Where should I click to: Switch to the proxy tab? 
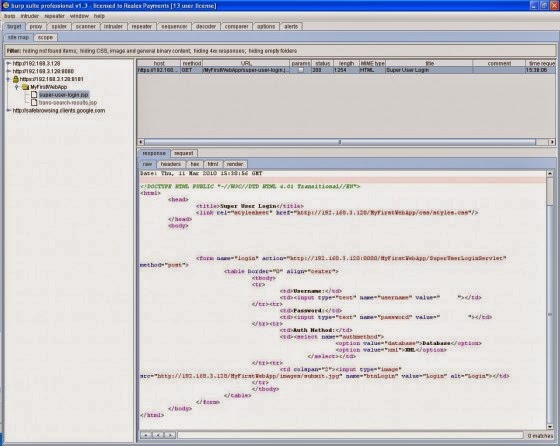(36, 26)
